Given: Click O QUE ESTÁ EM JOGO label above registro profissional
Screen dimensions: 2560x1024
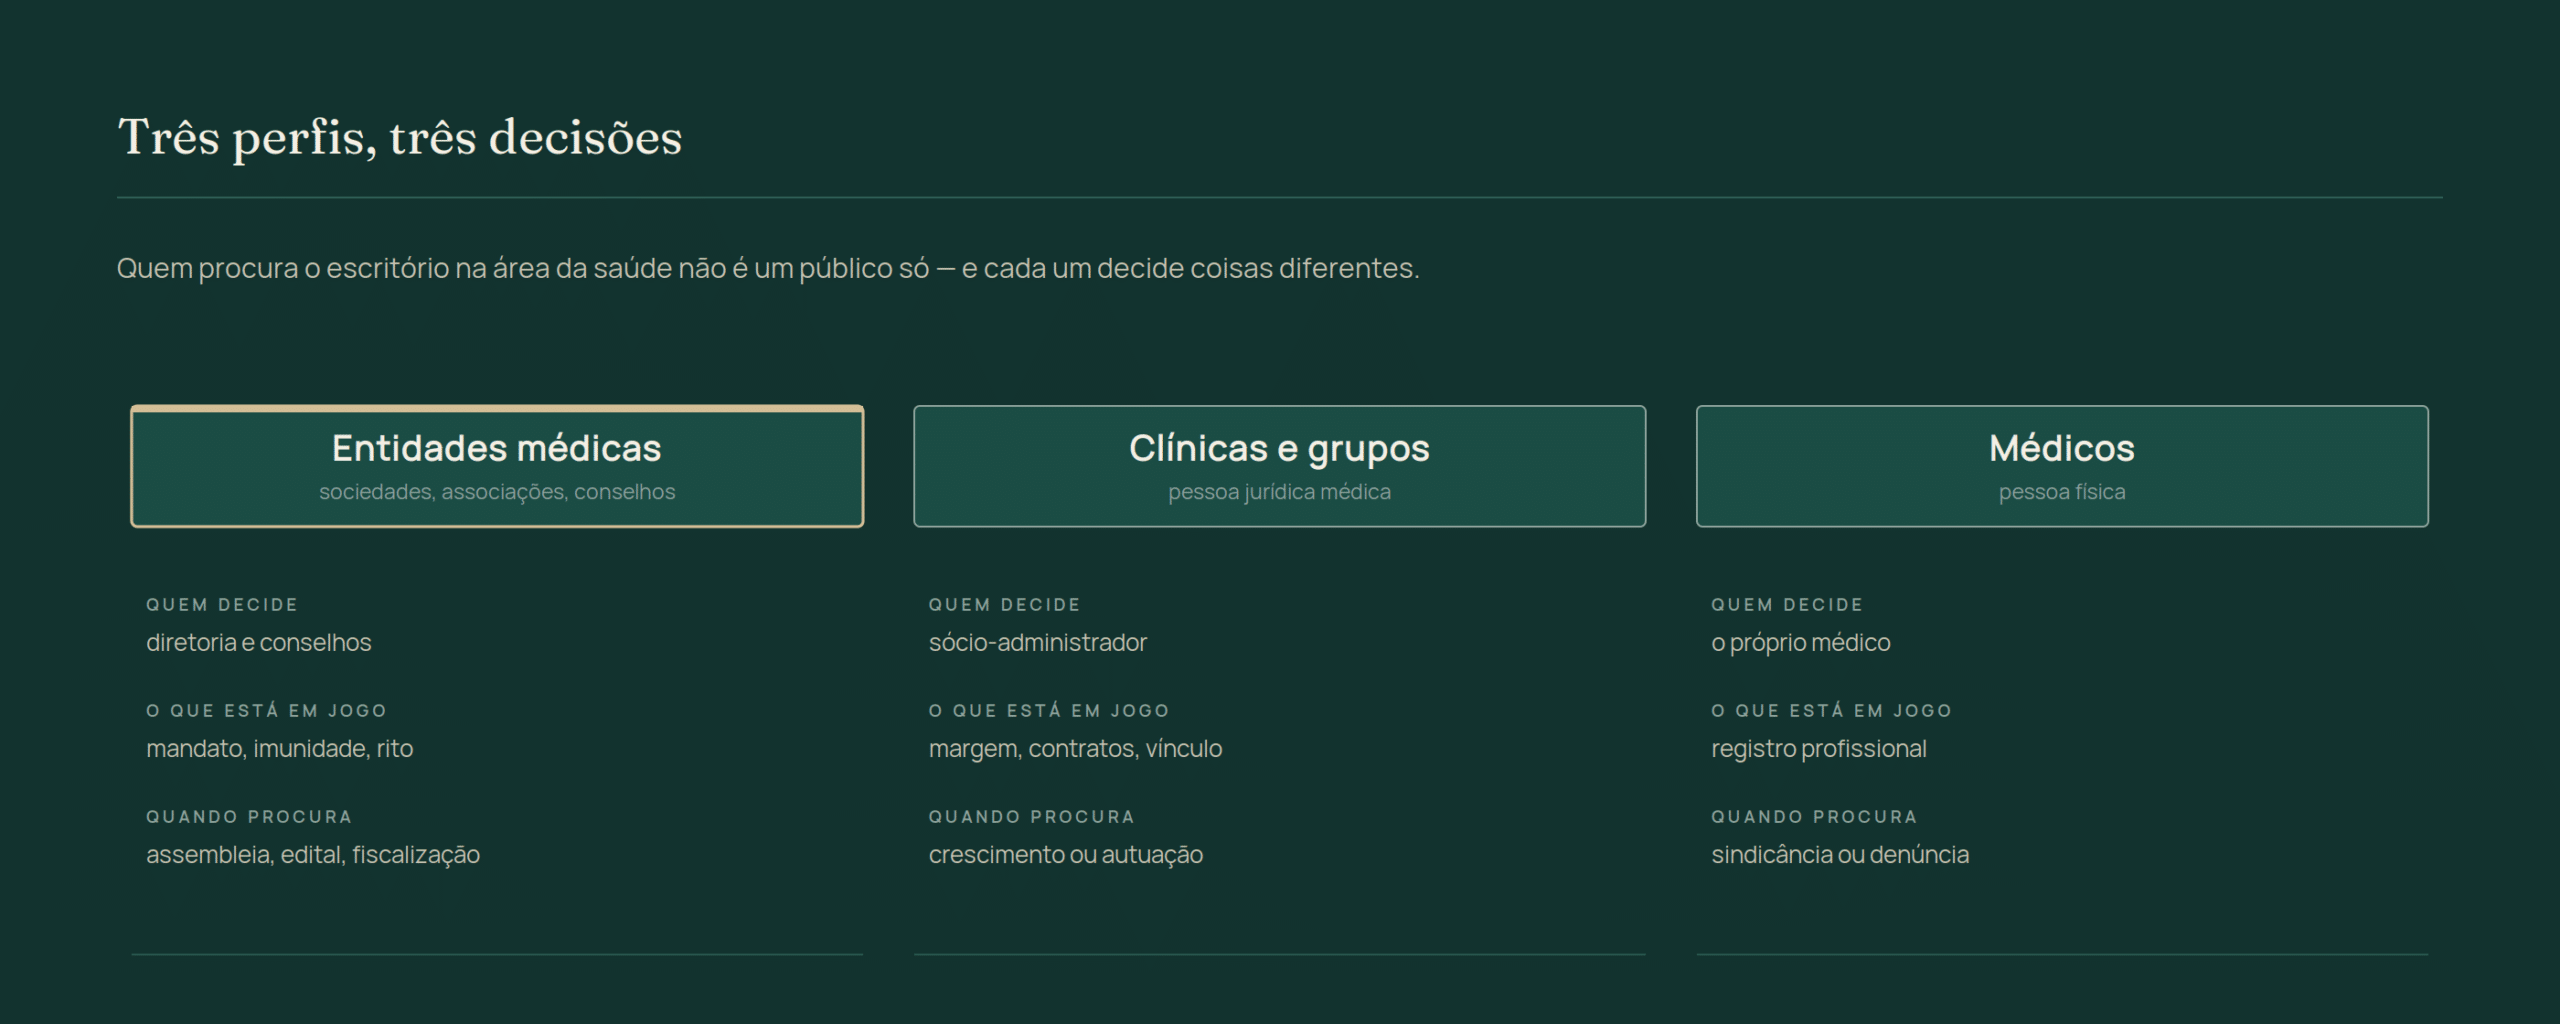Looking at the screenshot, I should 1831,711.
